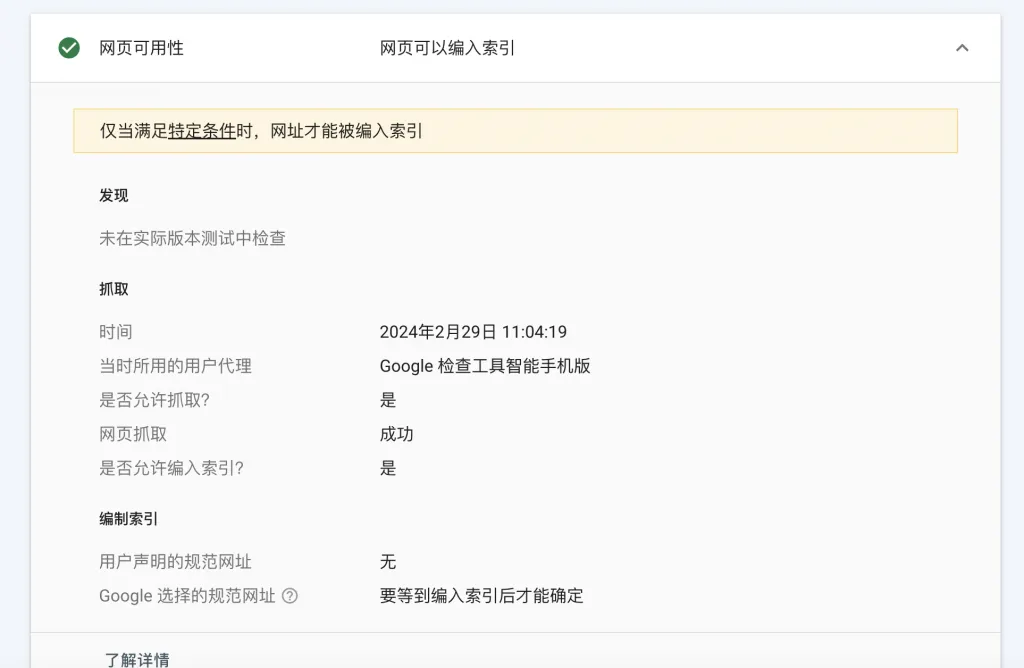Click the 当时所用的用户代理 label
The image size is (1024, 668).
tap(175, 366)
